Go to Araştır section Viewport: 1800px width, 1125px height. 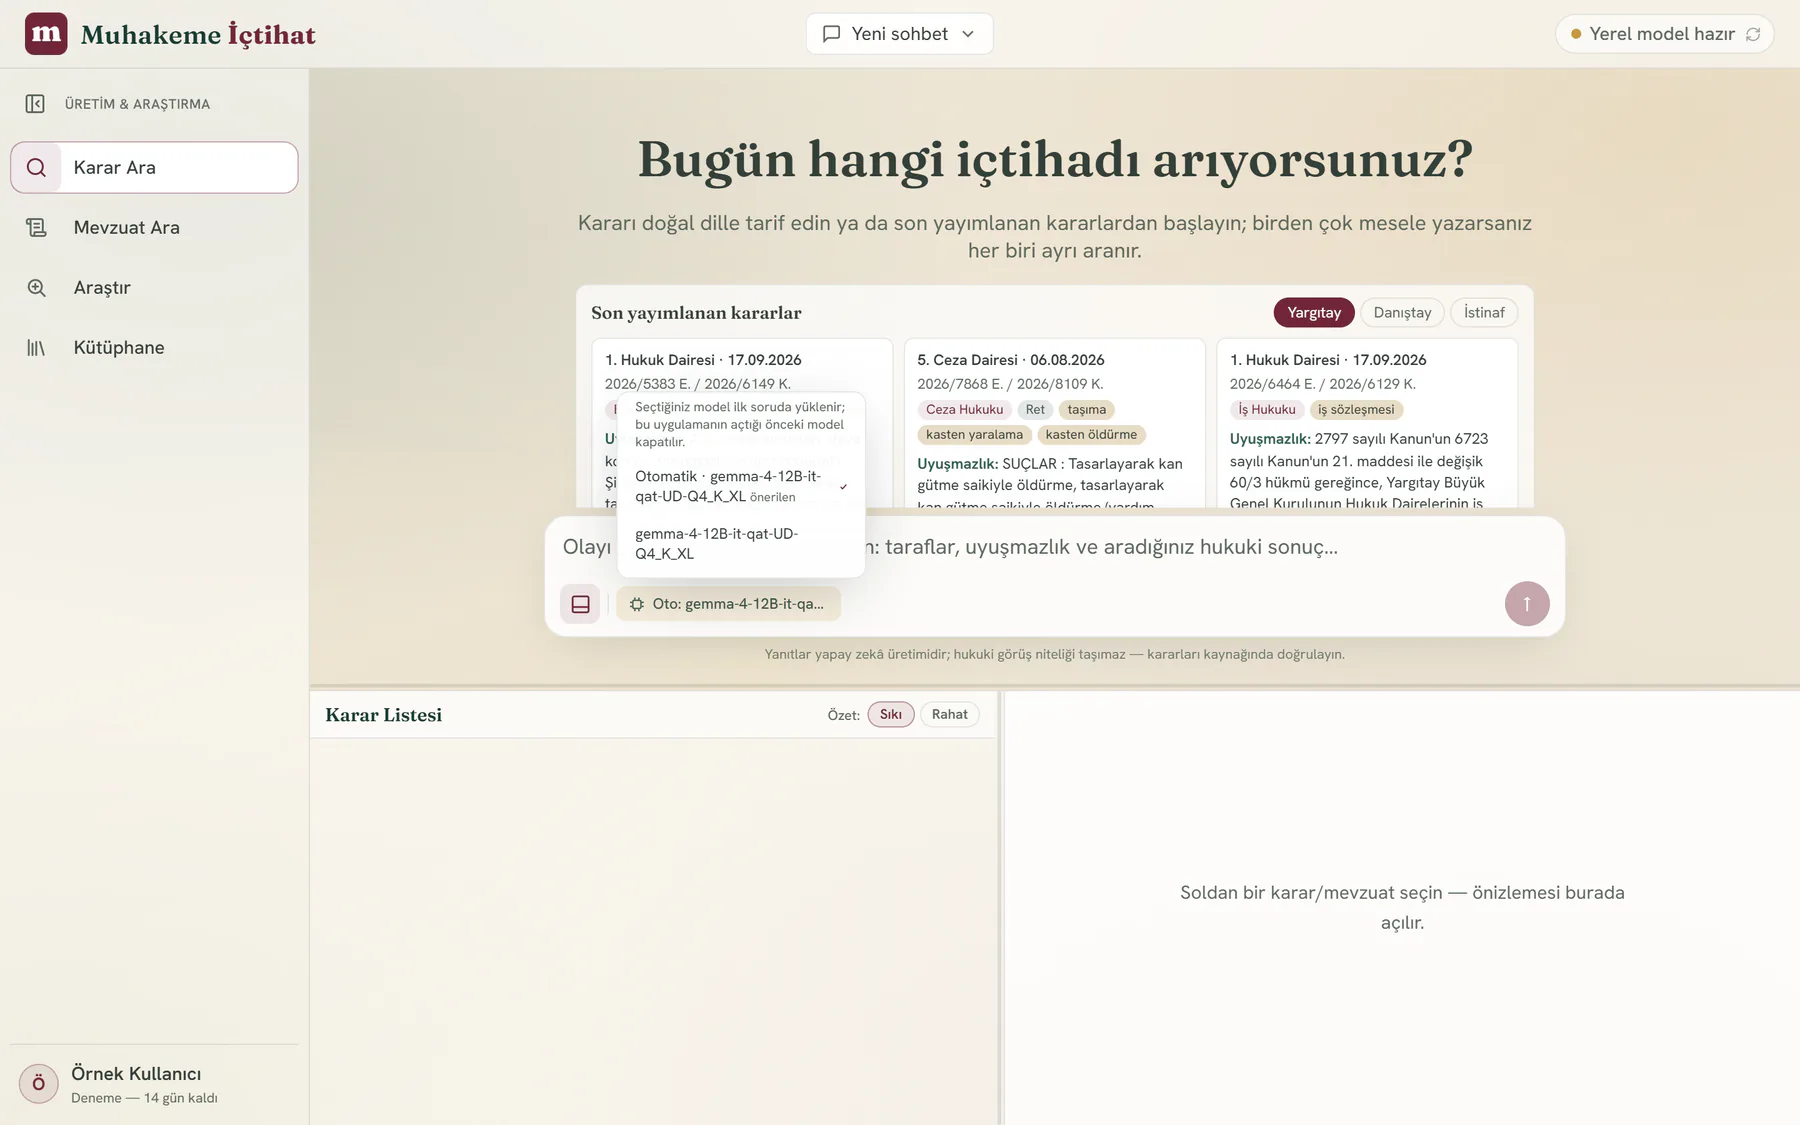point(154,288)
